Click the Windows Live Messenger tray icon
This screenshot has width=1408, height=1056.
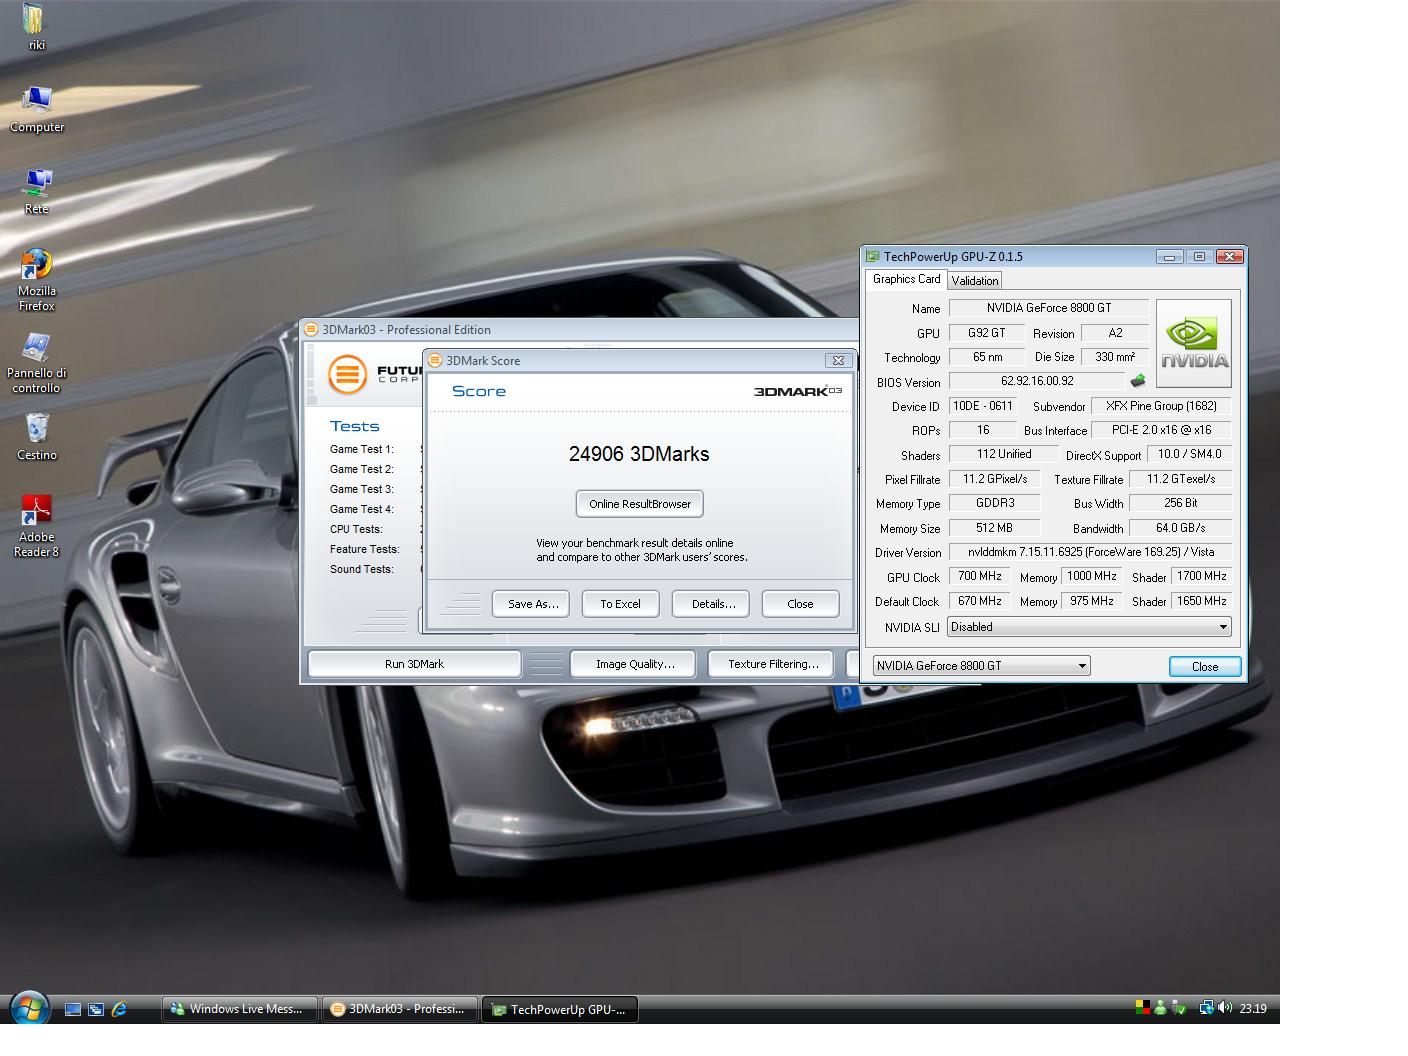click(x=1160, y=1008)
